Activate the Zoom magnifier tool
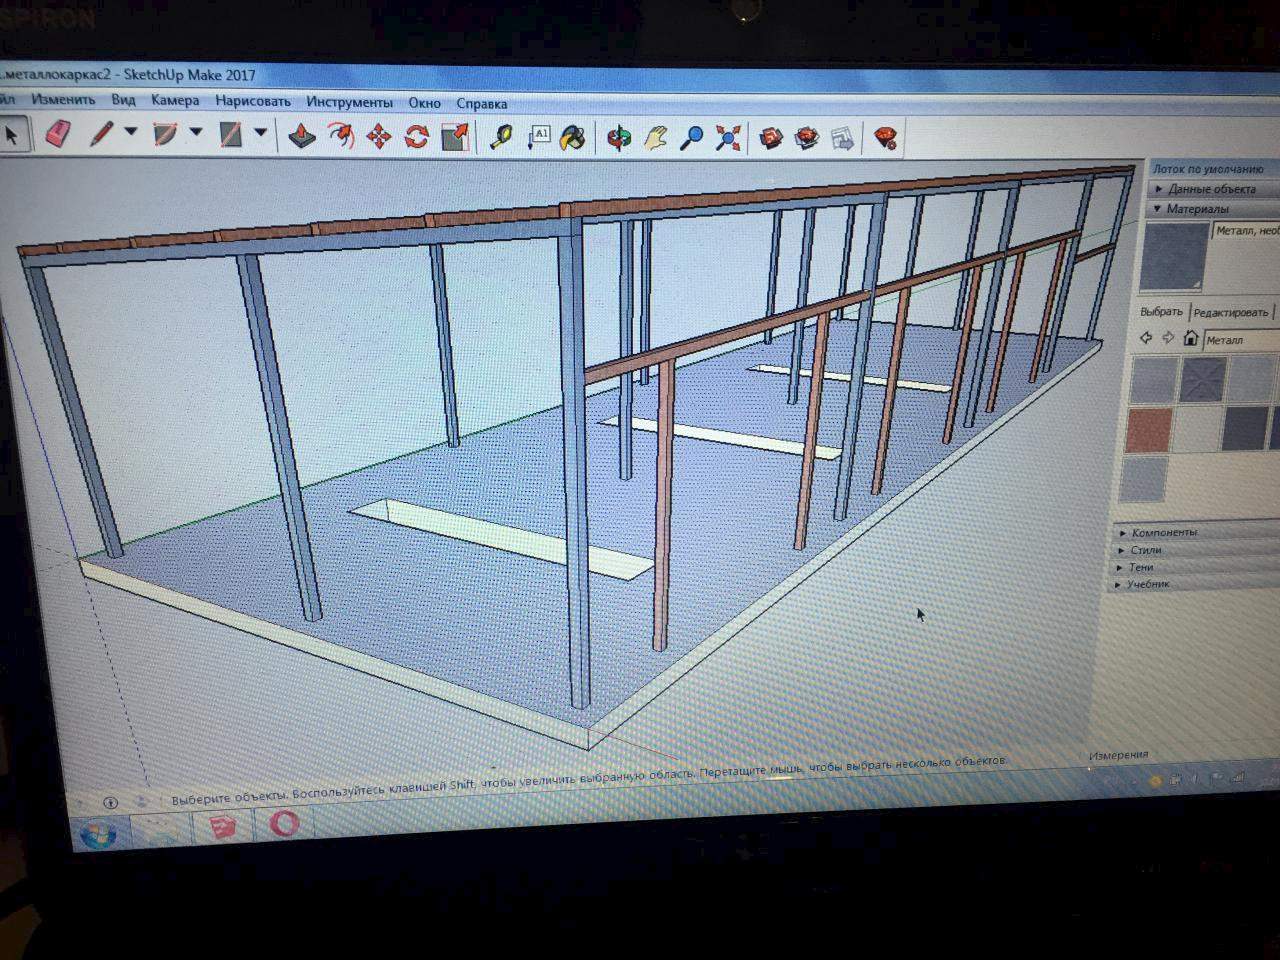Image resolution: width=1280 pixels, height=960 pixels. tap(691, 137)
